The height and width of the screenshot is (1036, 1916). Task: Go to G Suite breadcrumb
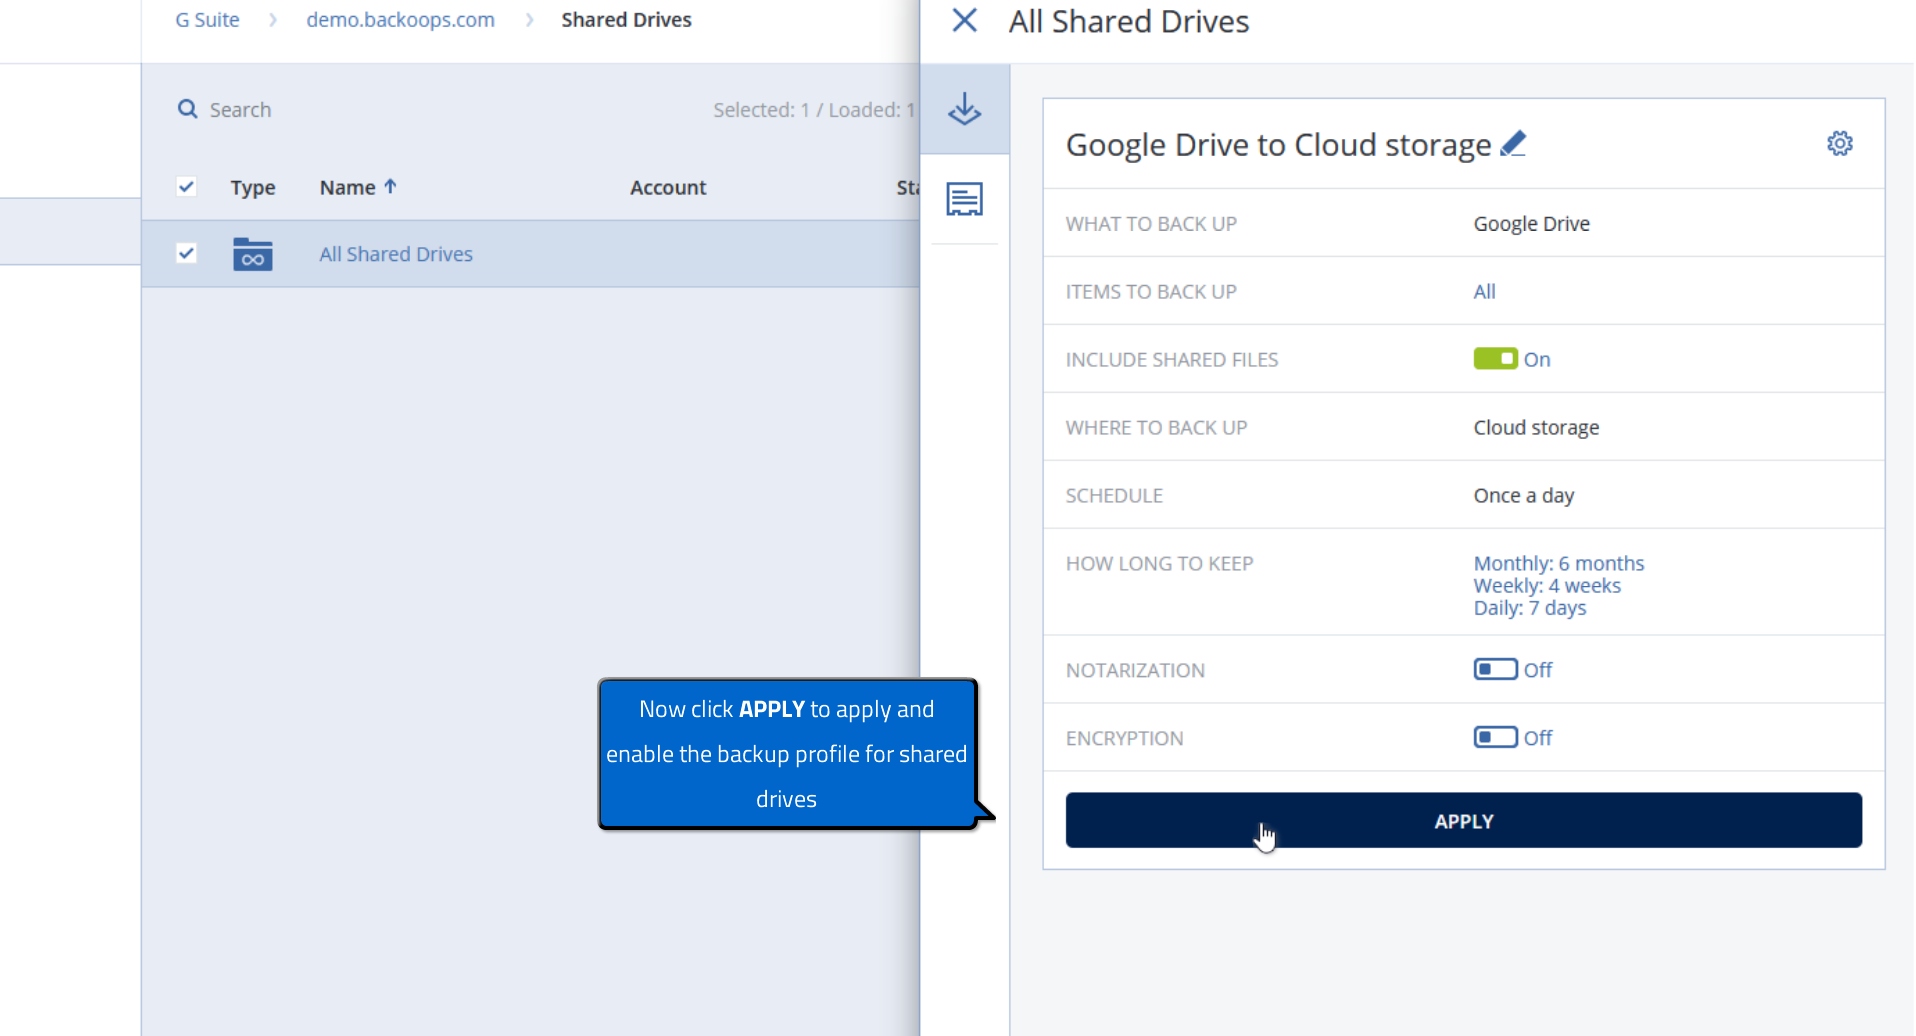[x=207, y=20]
